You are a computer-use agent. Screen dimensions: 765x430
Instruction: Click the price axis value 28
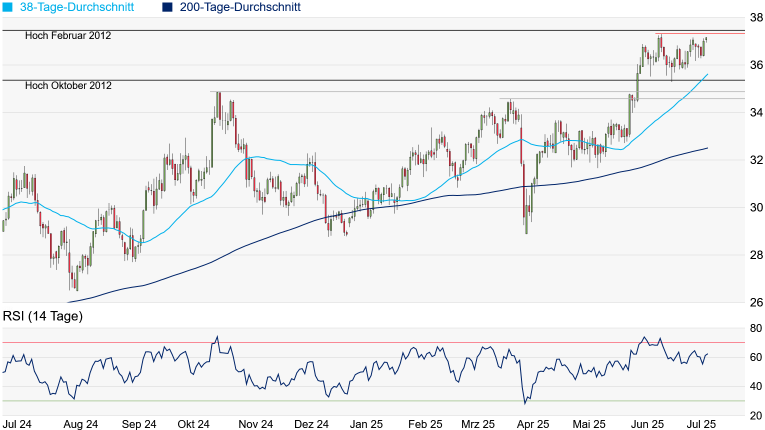(757, 255)
